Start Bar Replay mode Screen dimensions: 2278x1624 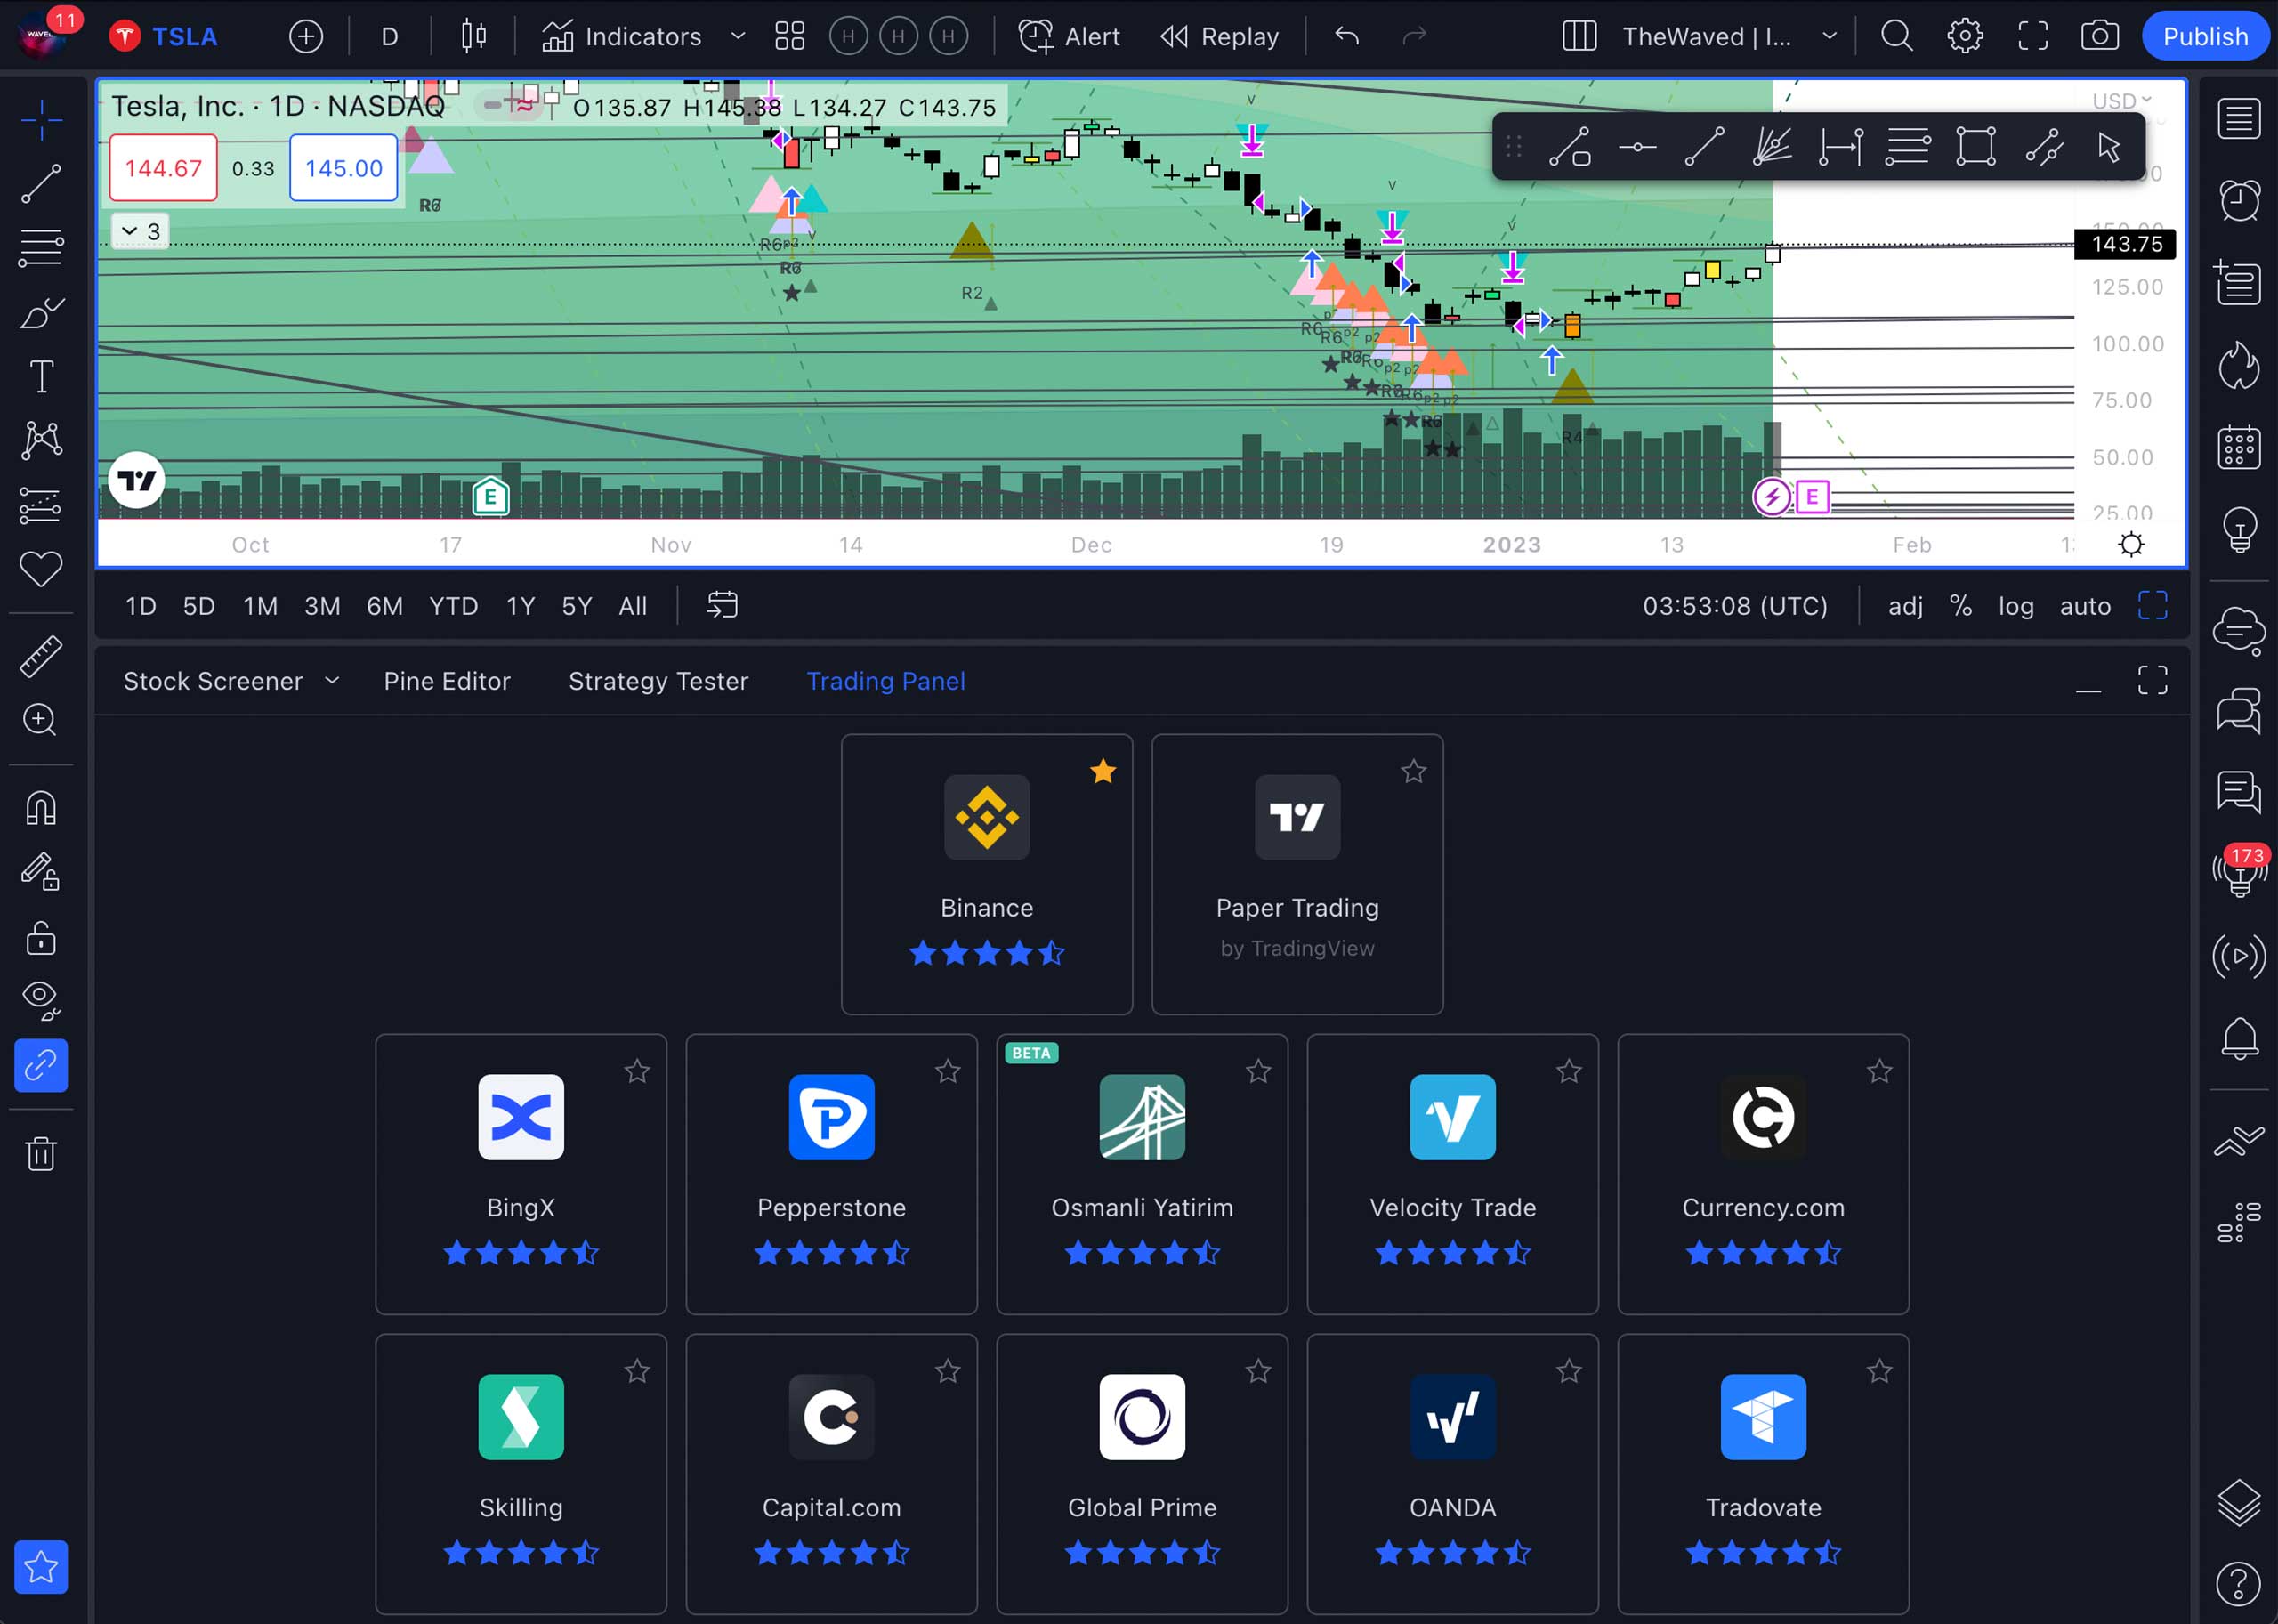pyautogui.click(x=1219, y=37)
